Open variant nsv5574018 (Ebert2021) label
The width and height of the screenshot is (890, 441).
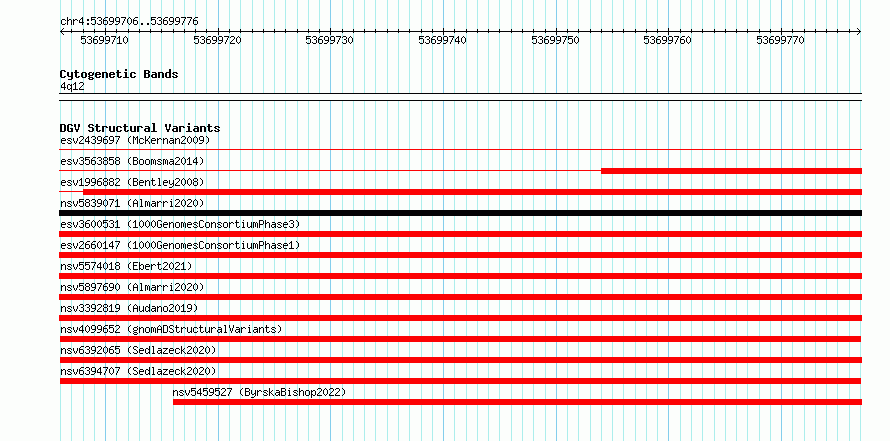tap(126, 266)
